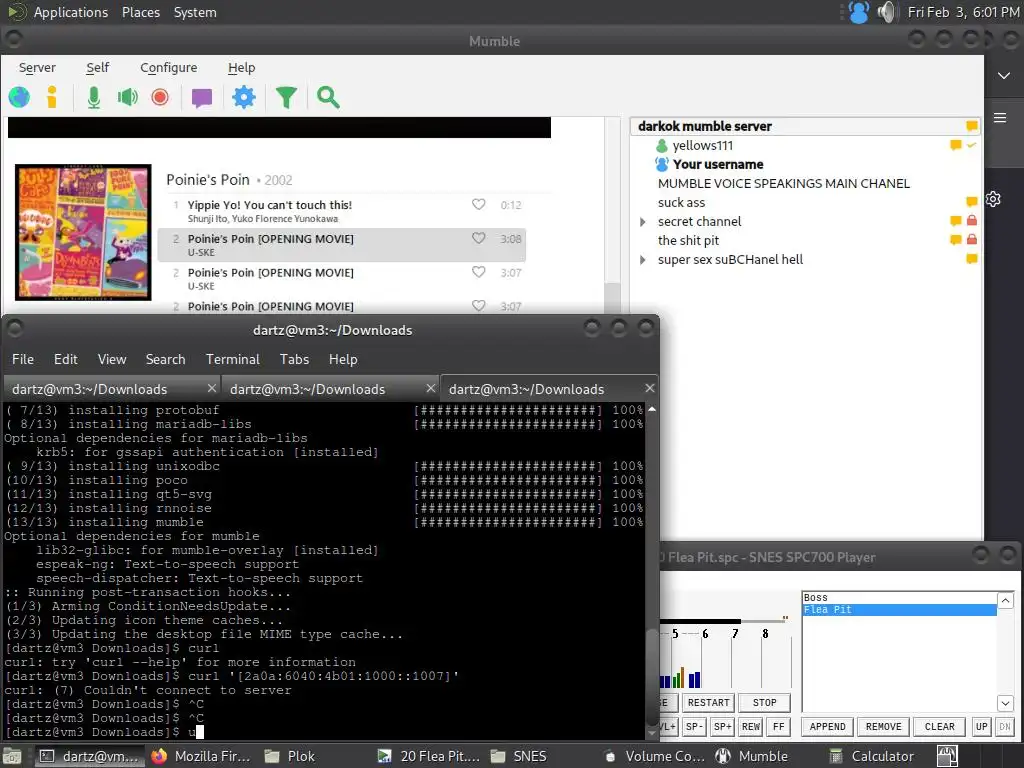
Task: Open terminal File menu
Action: pos(23,359)
